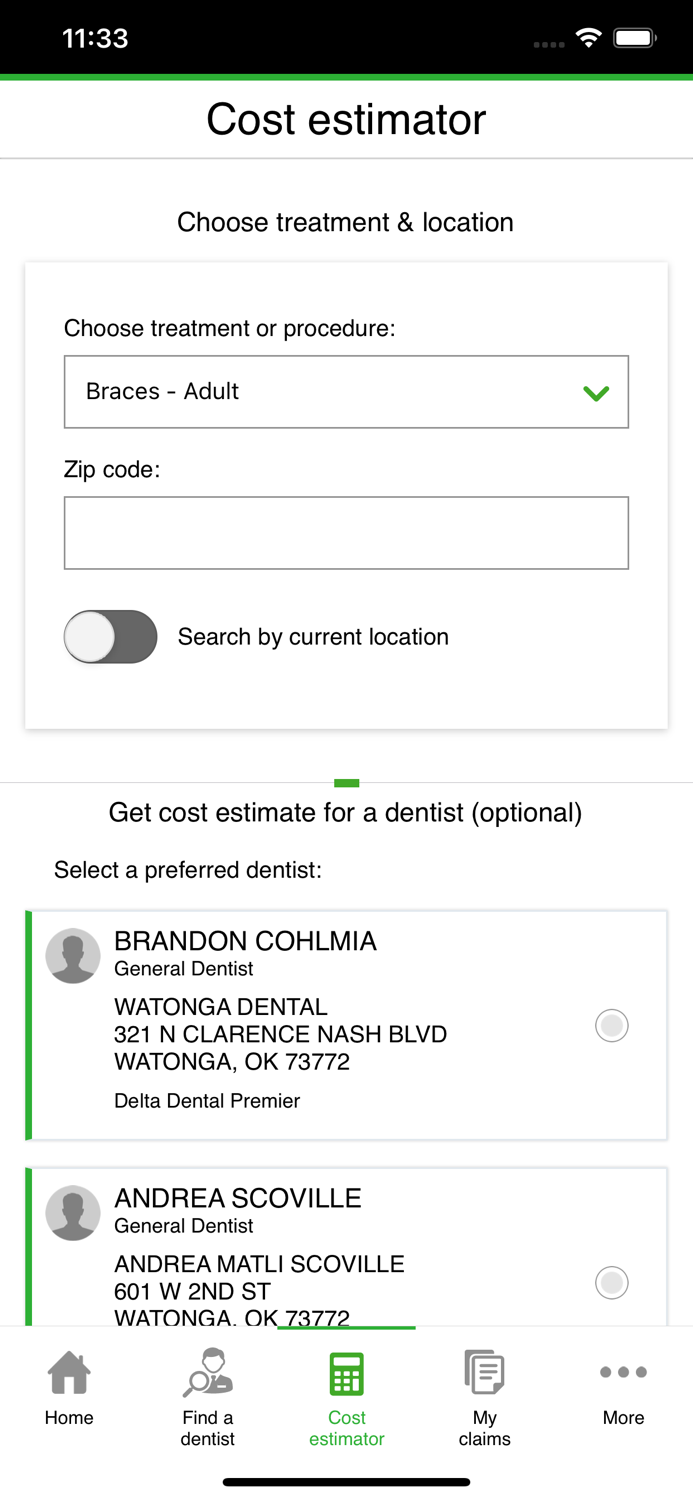Select Andrea Scoville as preferred dentist
The image size is (693, 1500).
pyautogui.click(x=611, y=1282)
